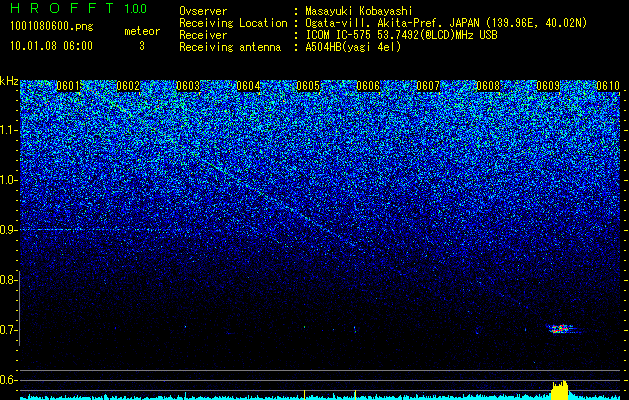The width and height of the screenshot is (629, 400).
Task: Click the 0.6 kHz axis label
Action: tap(9, 380)
